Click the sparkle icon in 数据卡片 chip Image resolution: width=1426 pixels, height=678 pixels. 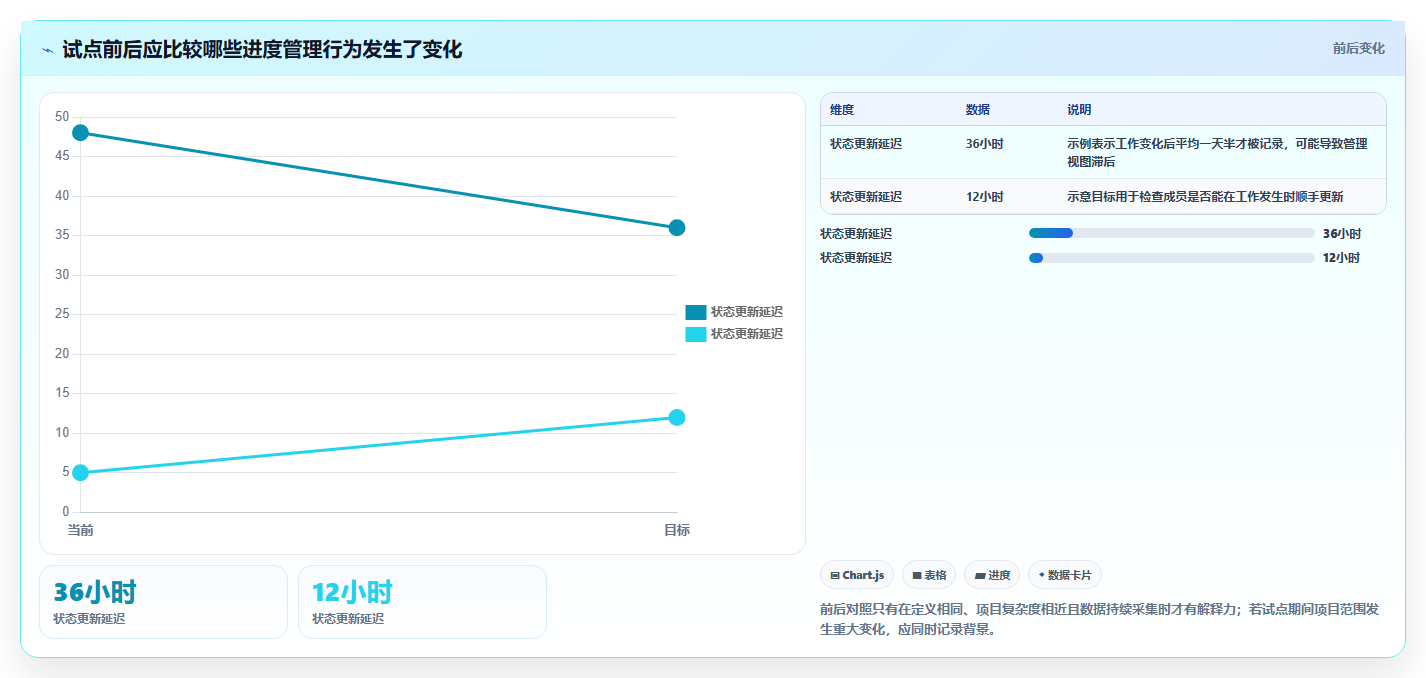[1042, 575]
